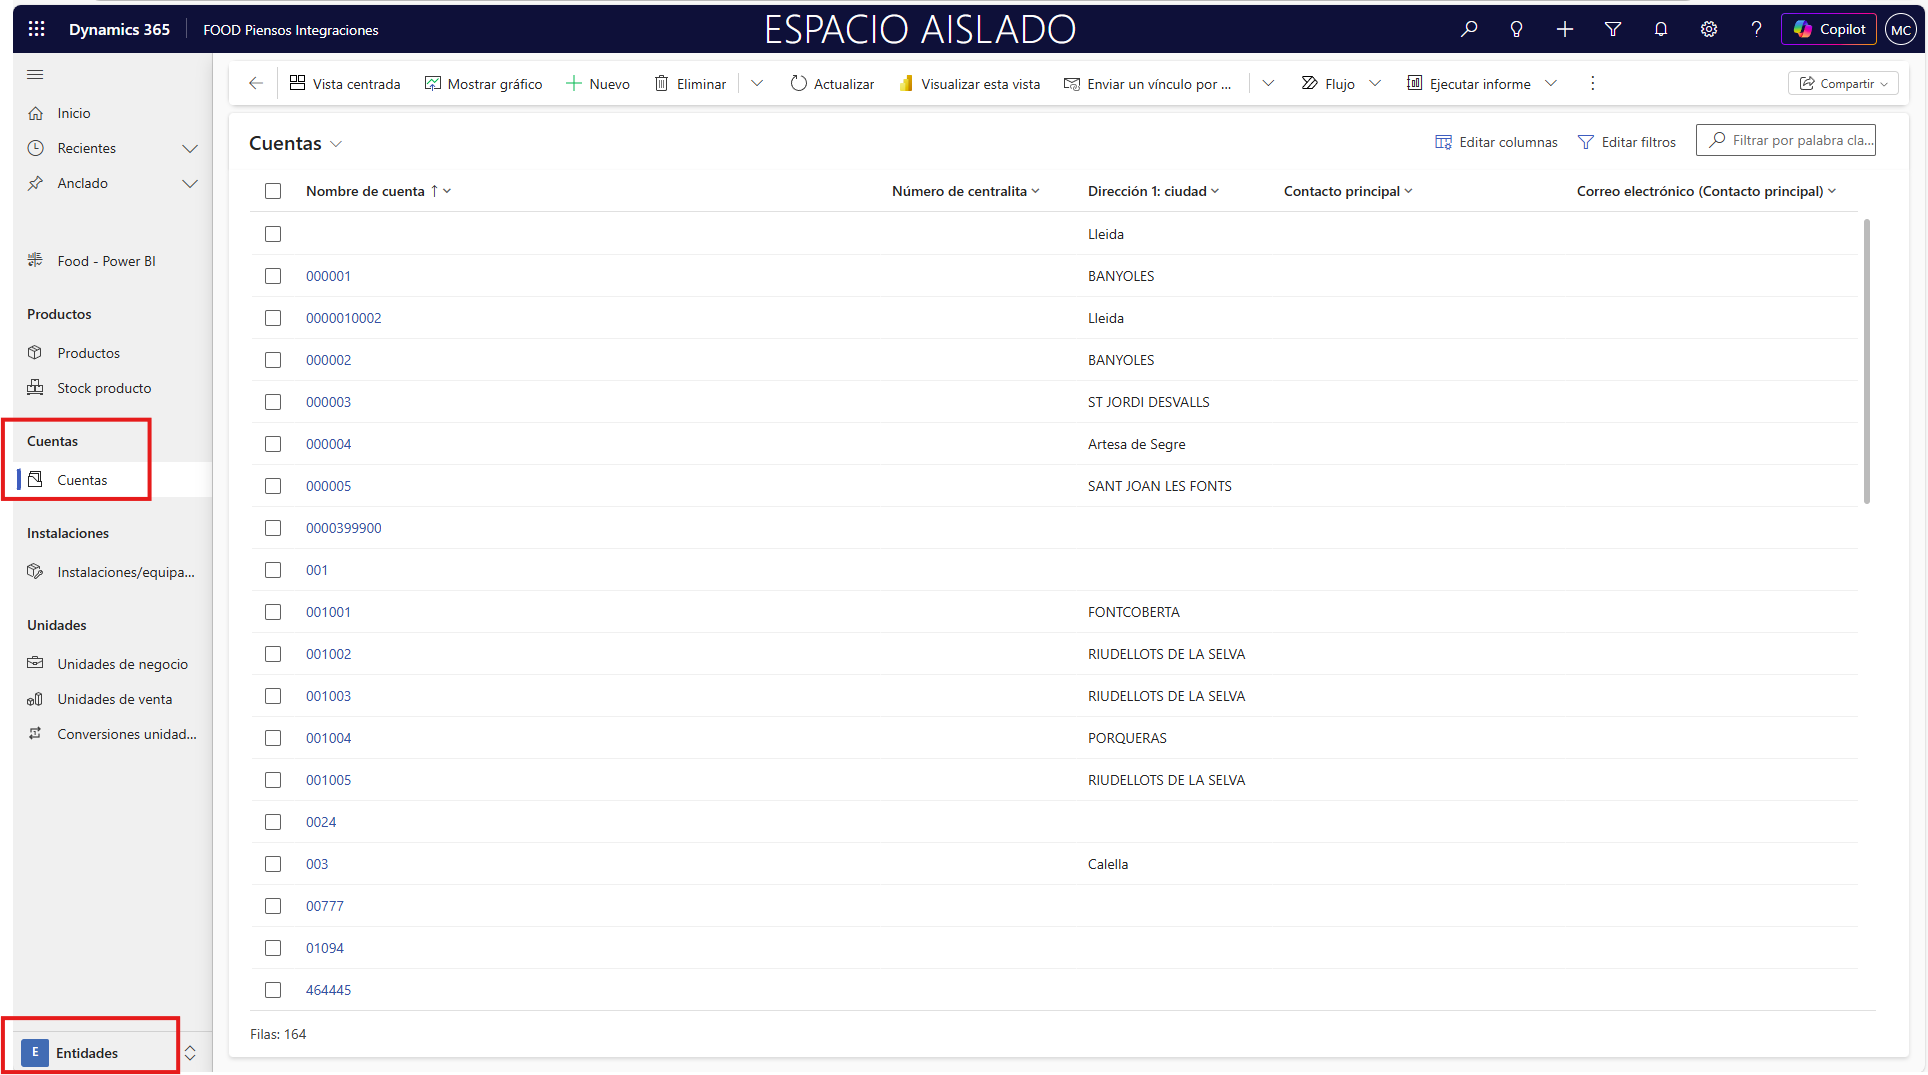The height and width of the screenshot is (1075, 1928).
Task: Go to Stock producto in sidebar
Action: point(104,388)
